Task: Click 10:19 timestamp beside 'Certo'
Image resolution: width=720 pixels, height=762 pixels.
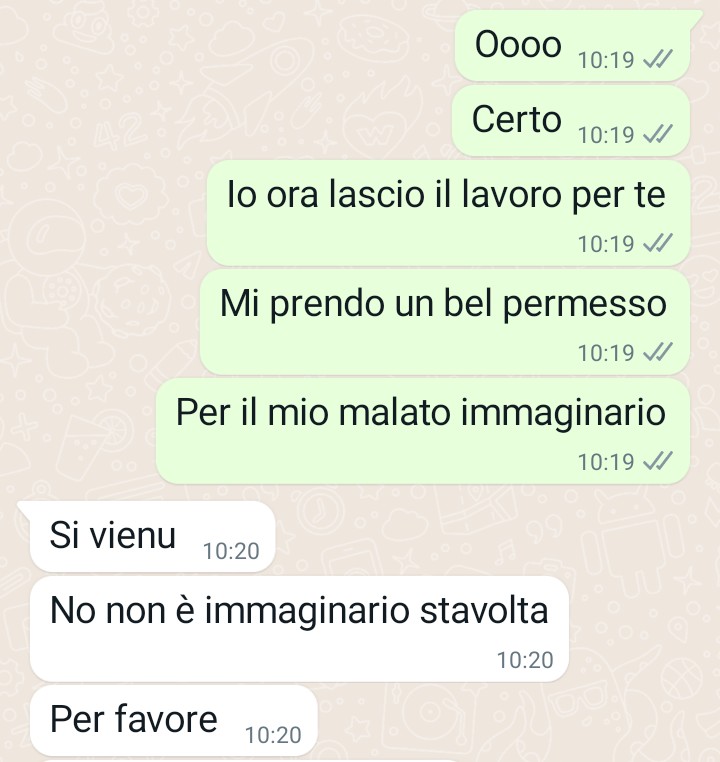Action: [606, 135]
